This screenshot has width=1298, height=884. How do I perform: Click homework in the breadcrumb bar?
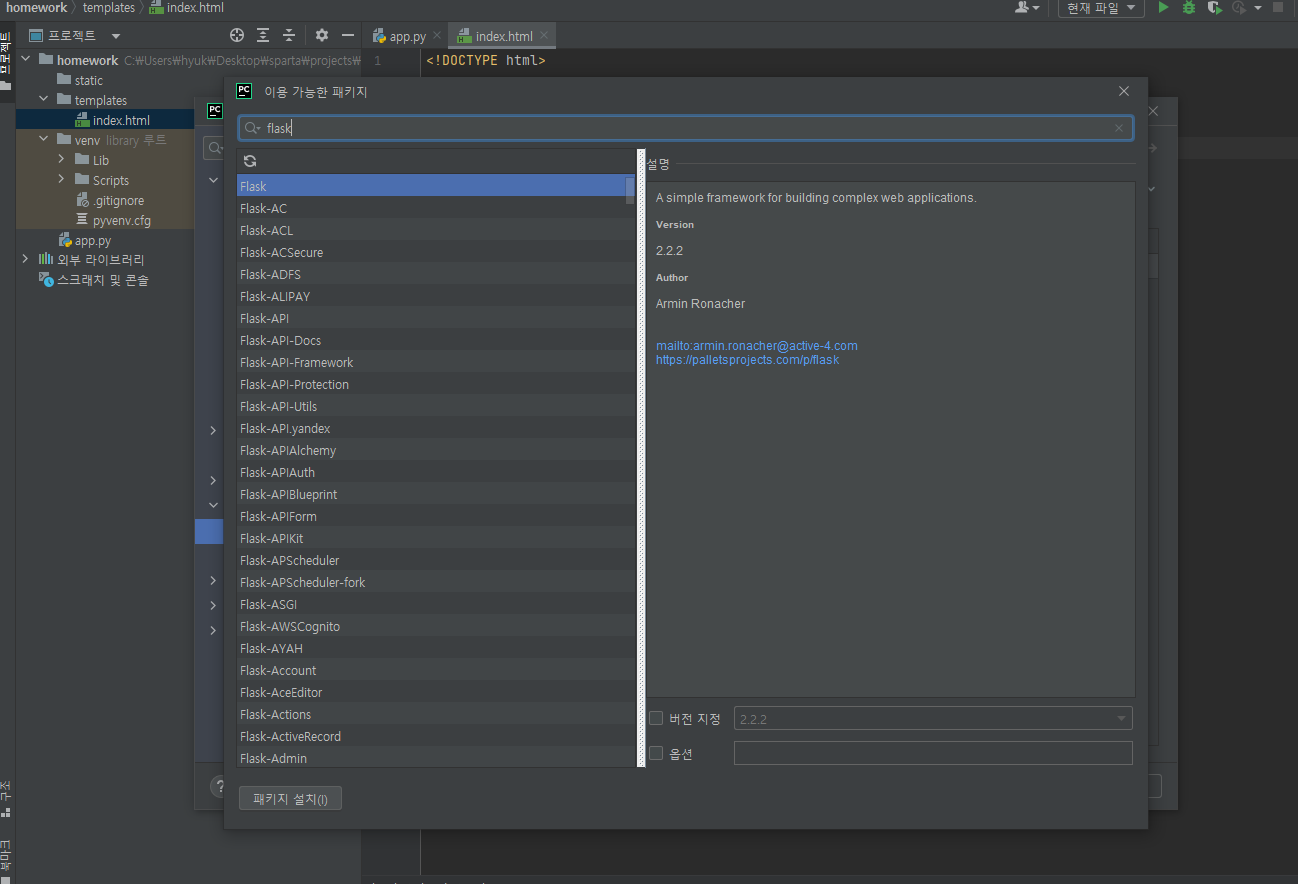pyautogui.click(x=37, y=7)
